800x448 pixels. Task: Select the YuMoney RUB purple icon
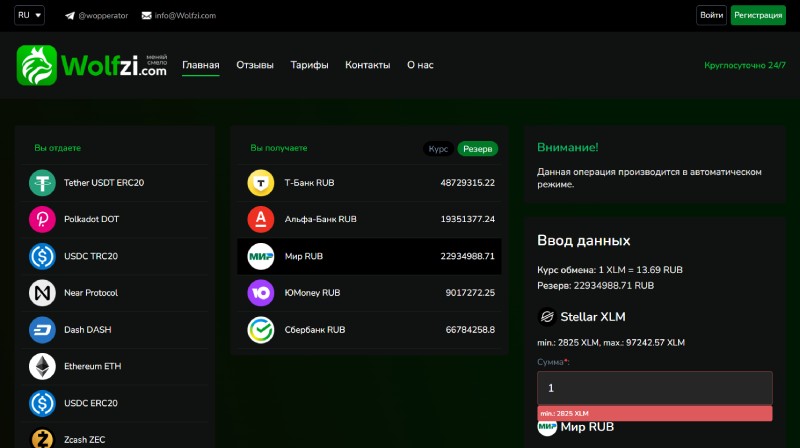coord(261,293)
